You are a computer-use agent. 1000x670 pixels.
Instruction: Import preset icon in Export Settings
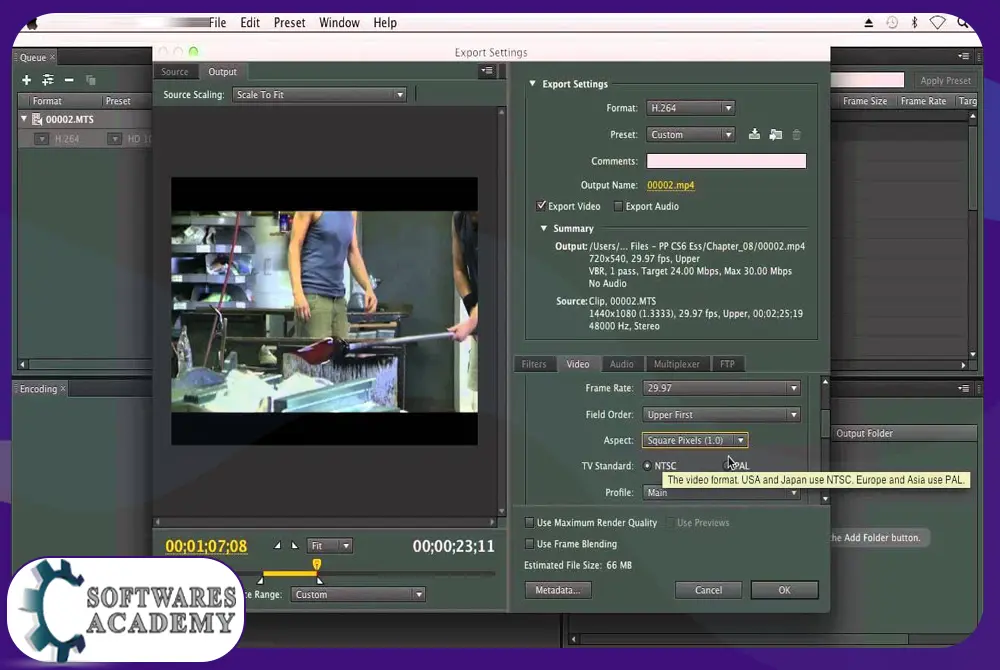(x=776, y=135)
